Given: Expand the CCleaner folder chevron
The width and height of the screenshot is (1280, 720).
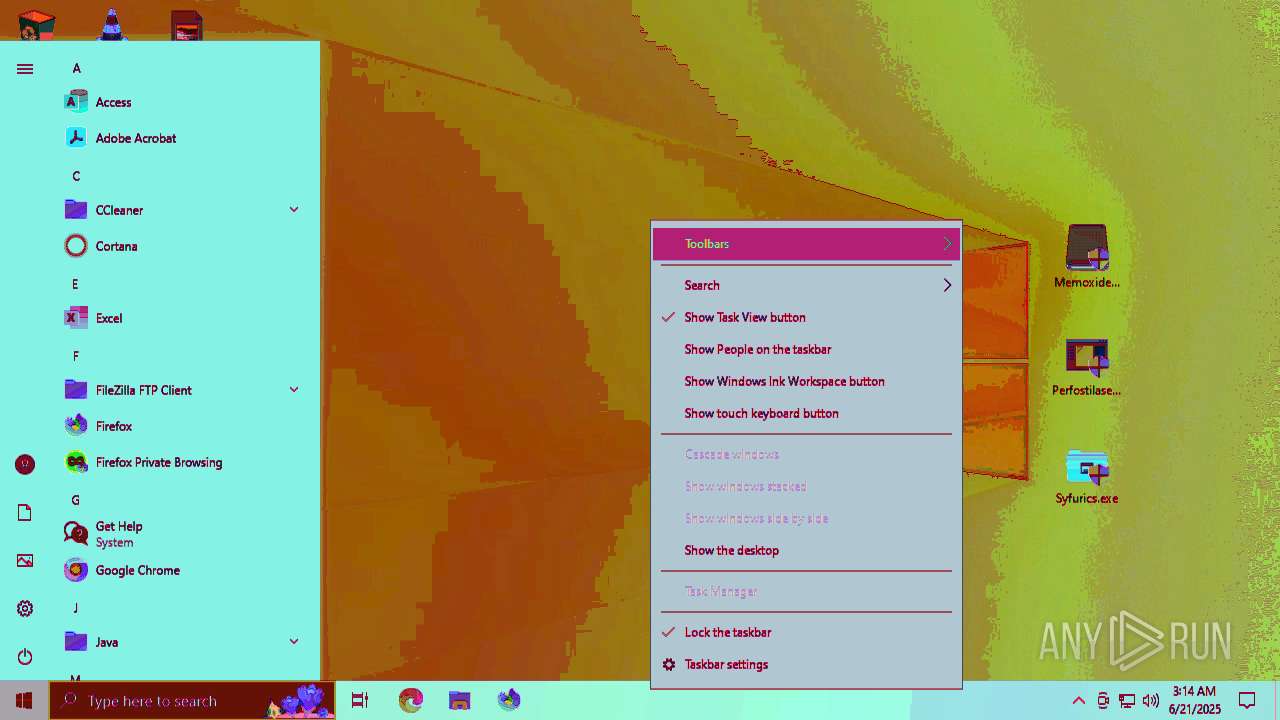Looking at the screenshot, I should pyautogui.click(x=294, y=209).
